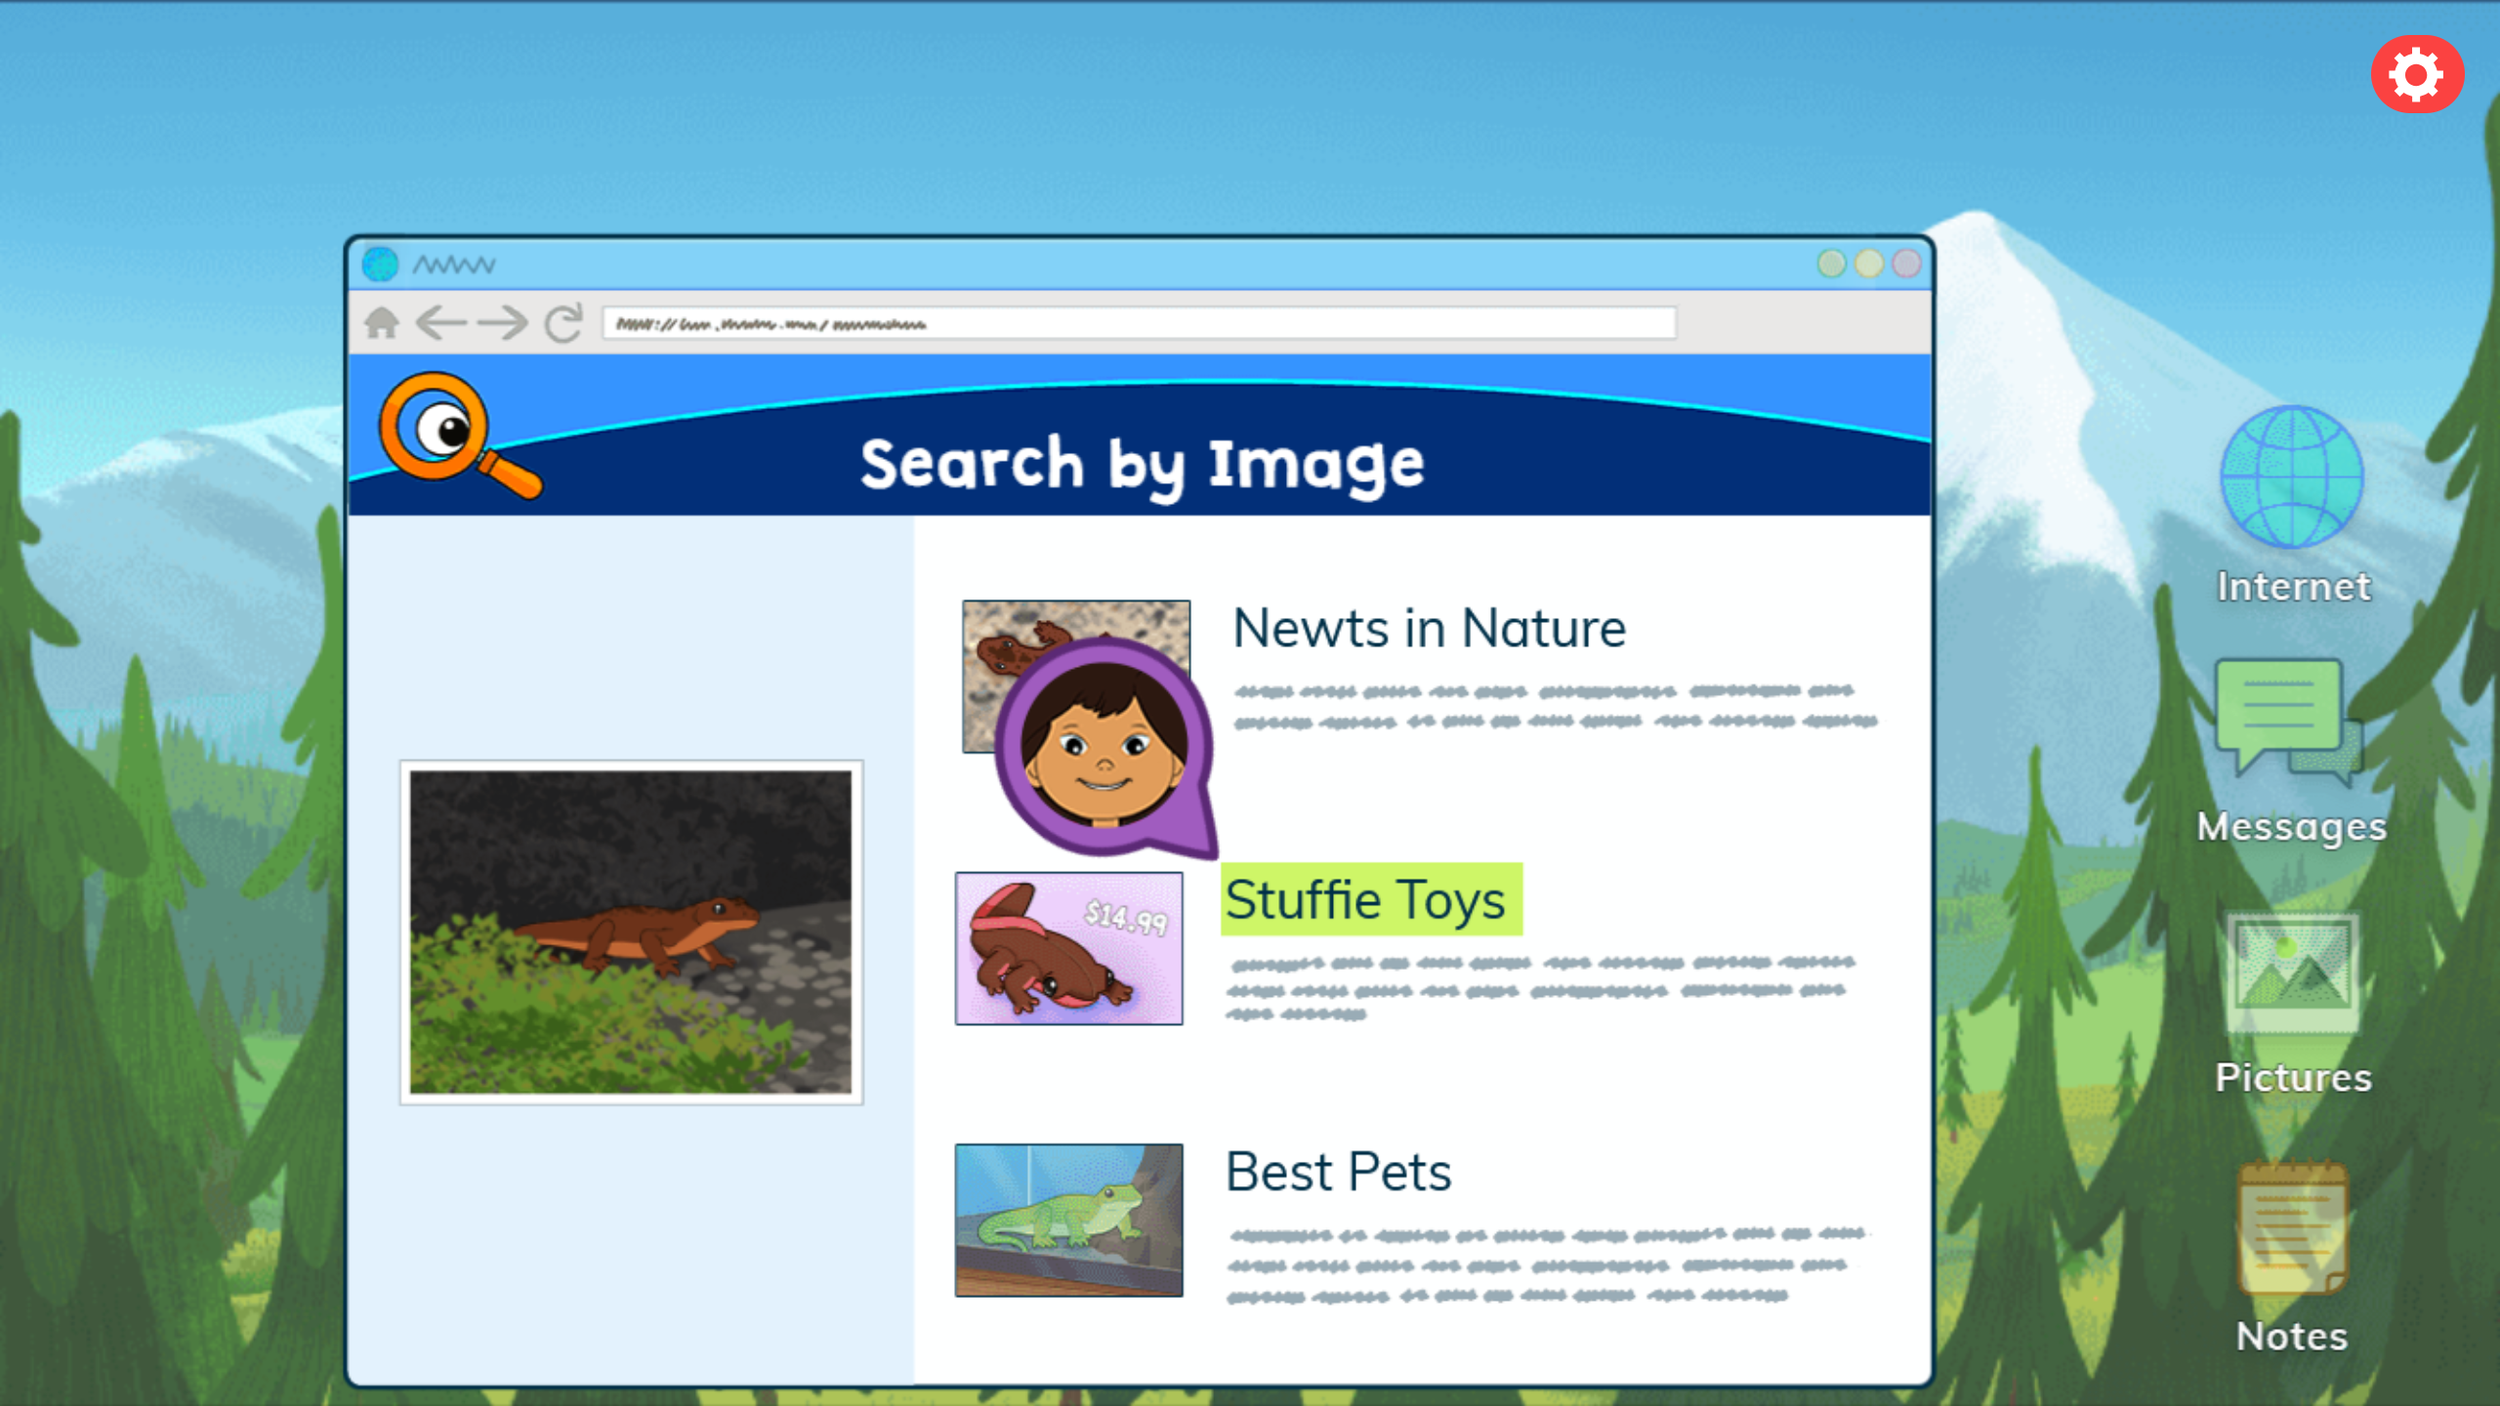Click the Search by Image heading
This screenshot has width=2500, height=1406.
(1141, 464)
